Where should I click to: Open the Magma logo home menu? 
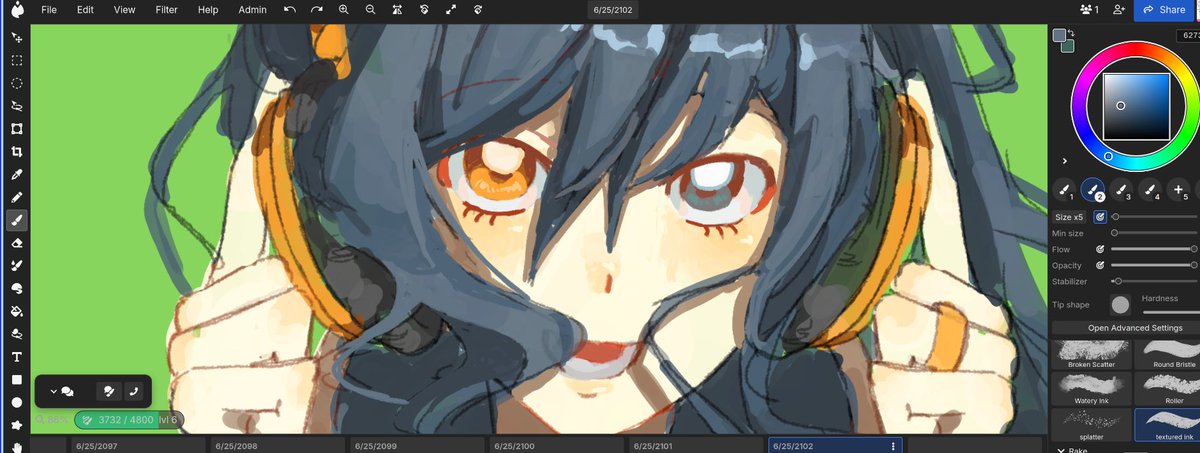16,10
